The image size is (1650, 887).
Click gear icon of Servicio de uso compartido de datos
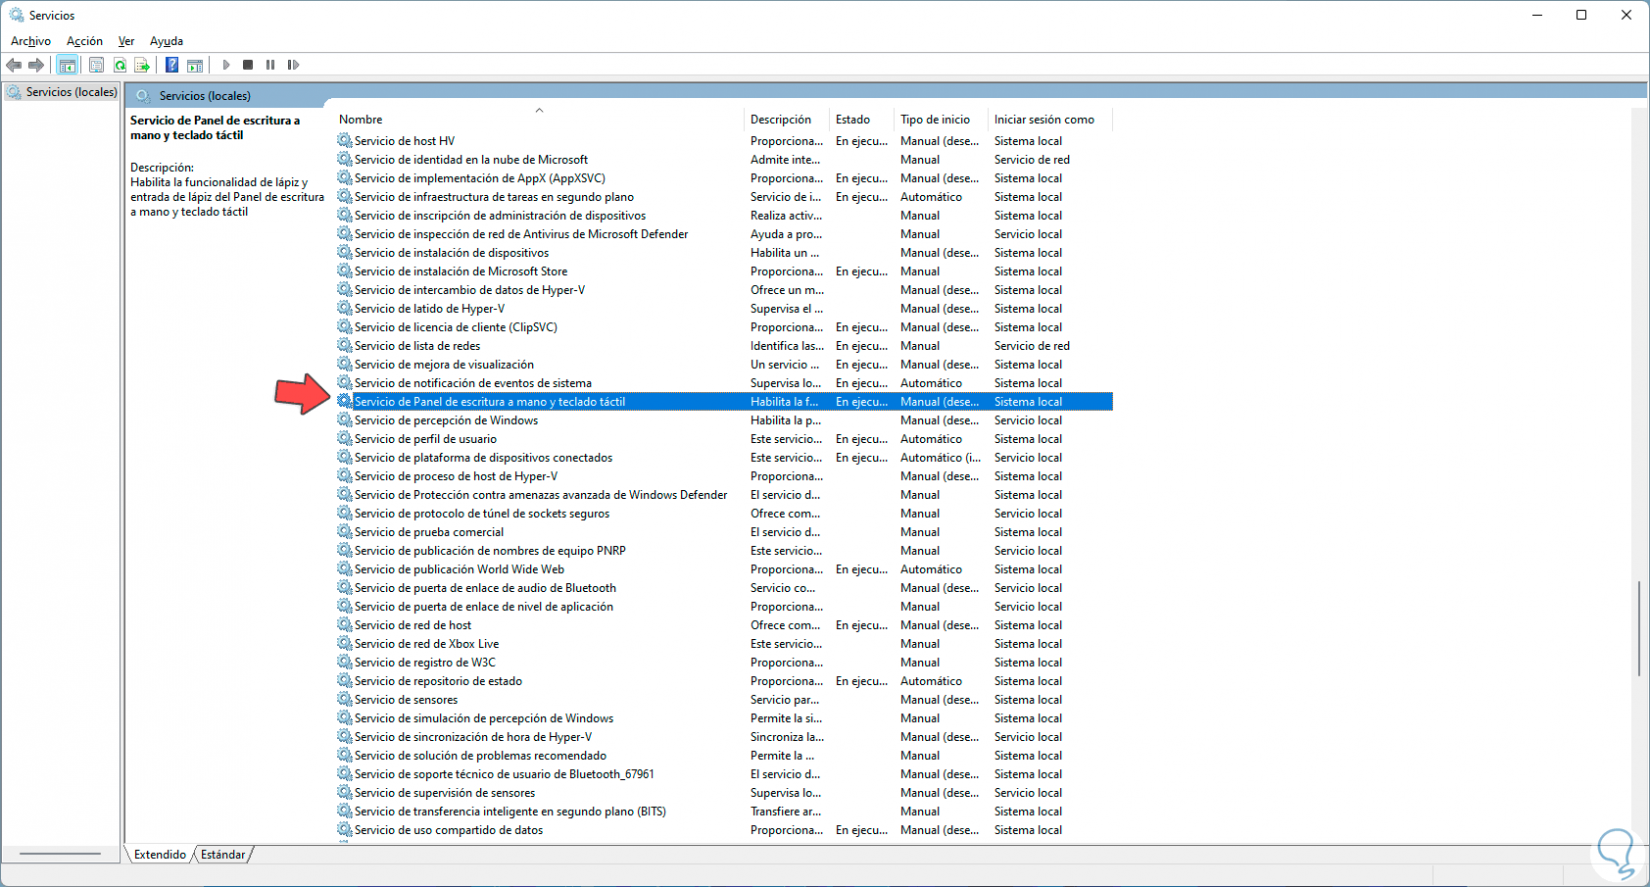pyautogui.click(x=345, y=830)
